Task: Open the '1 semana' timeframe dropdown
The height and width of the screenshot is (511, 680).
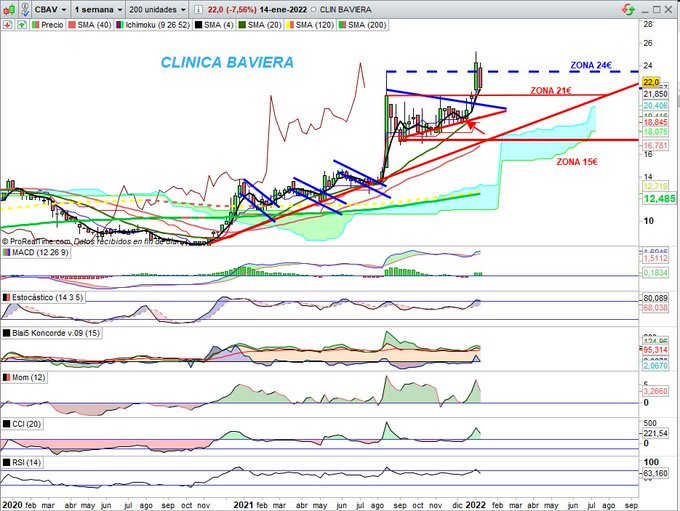Action: pos(98,9)
